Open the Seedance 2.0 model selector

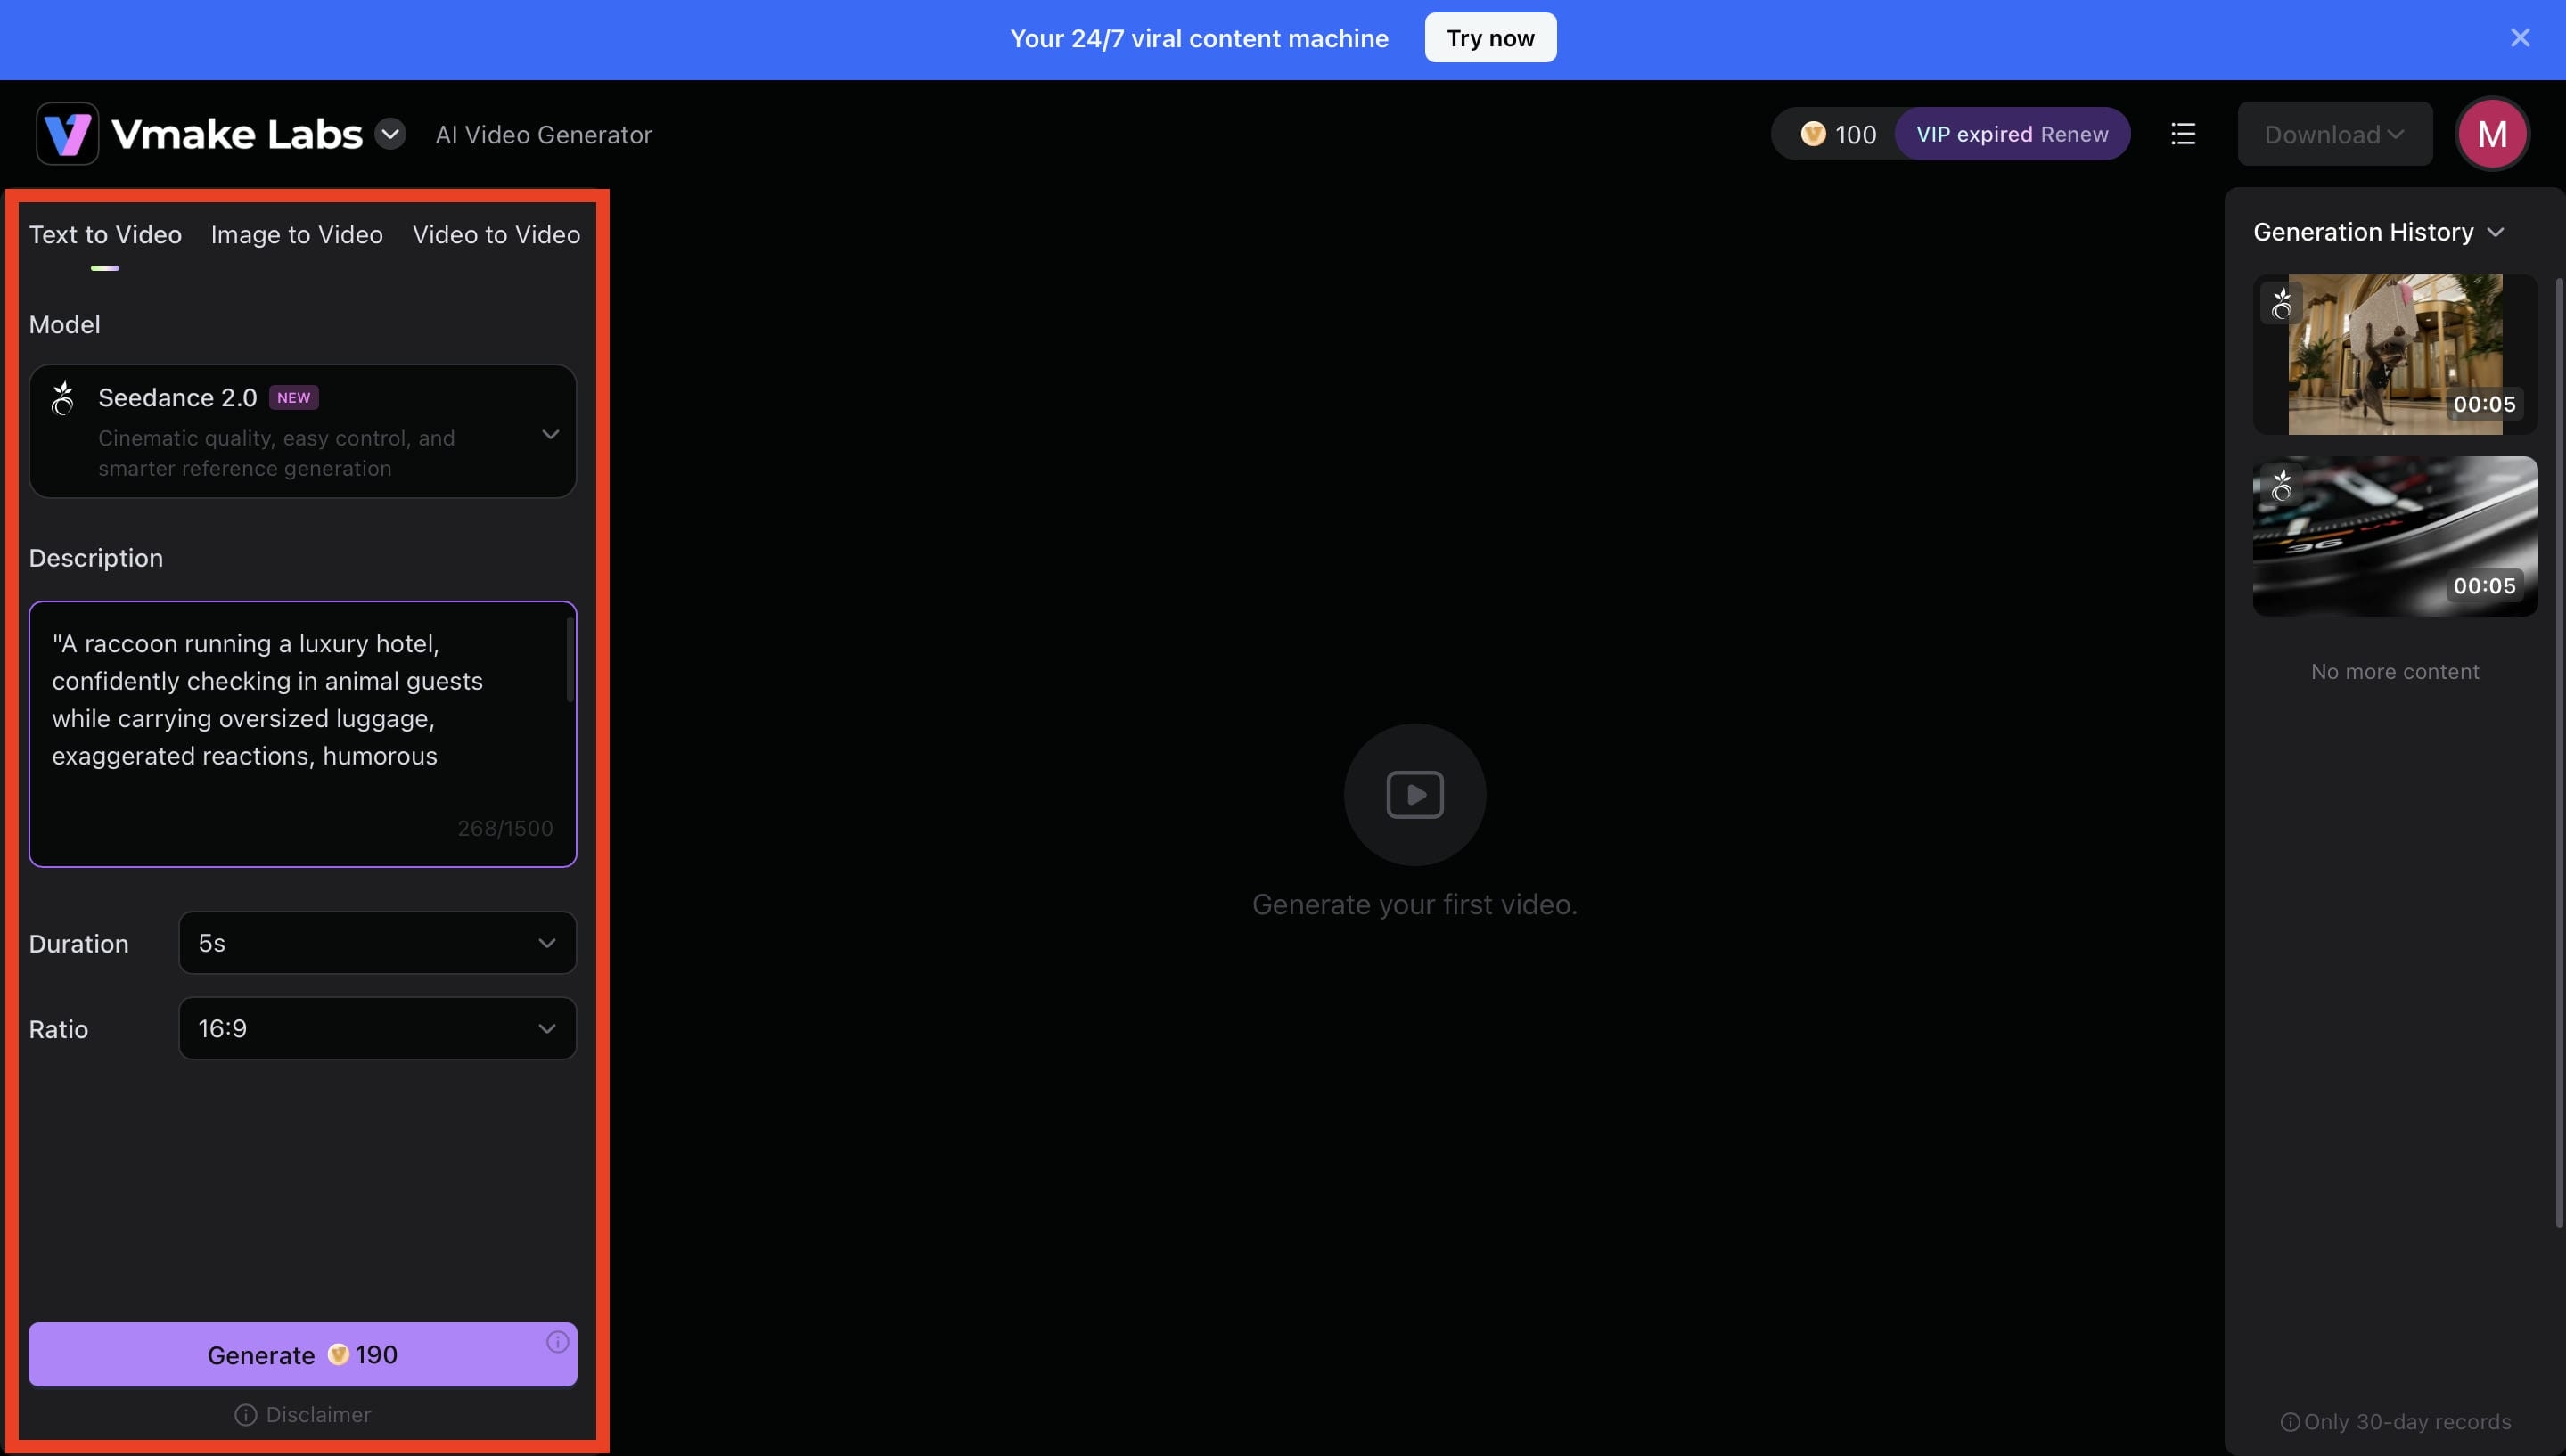click(303, 431)
